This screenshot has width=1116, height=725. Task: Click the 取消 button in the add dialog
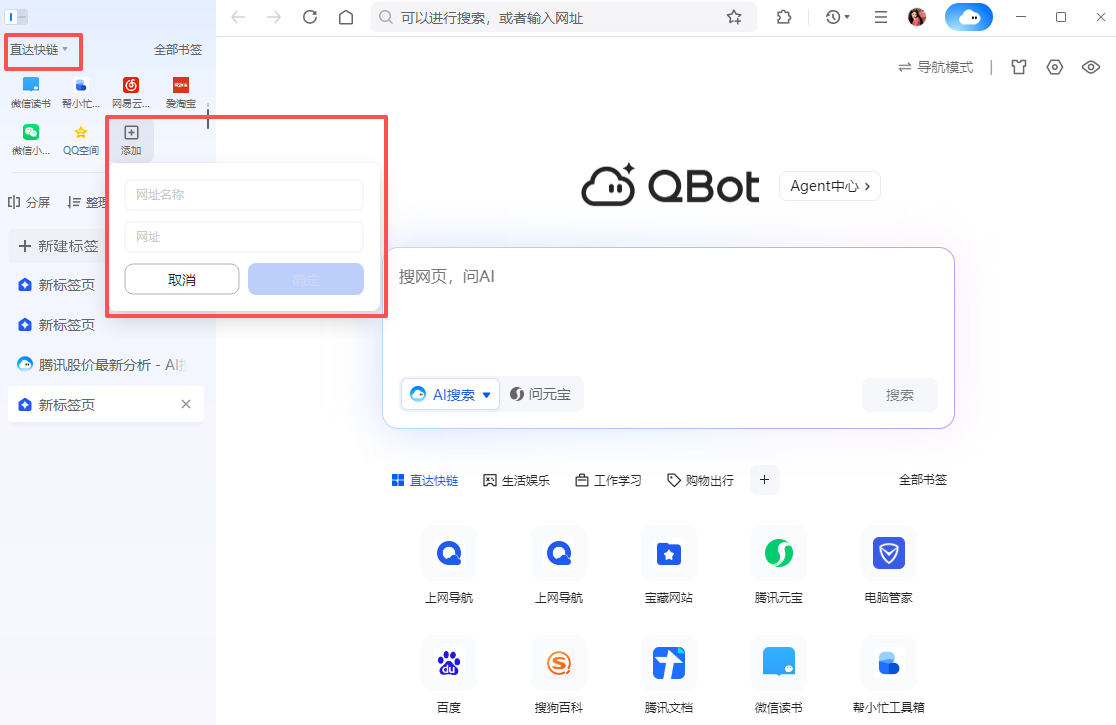click(181, 279)
